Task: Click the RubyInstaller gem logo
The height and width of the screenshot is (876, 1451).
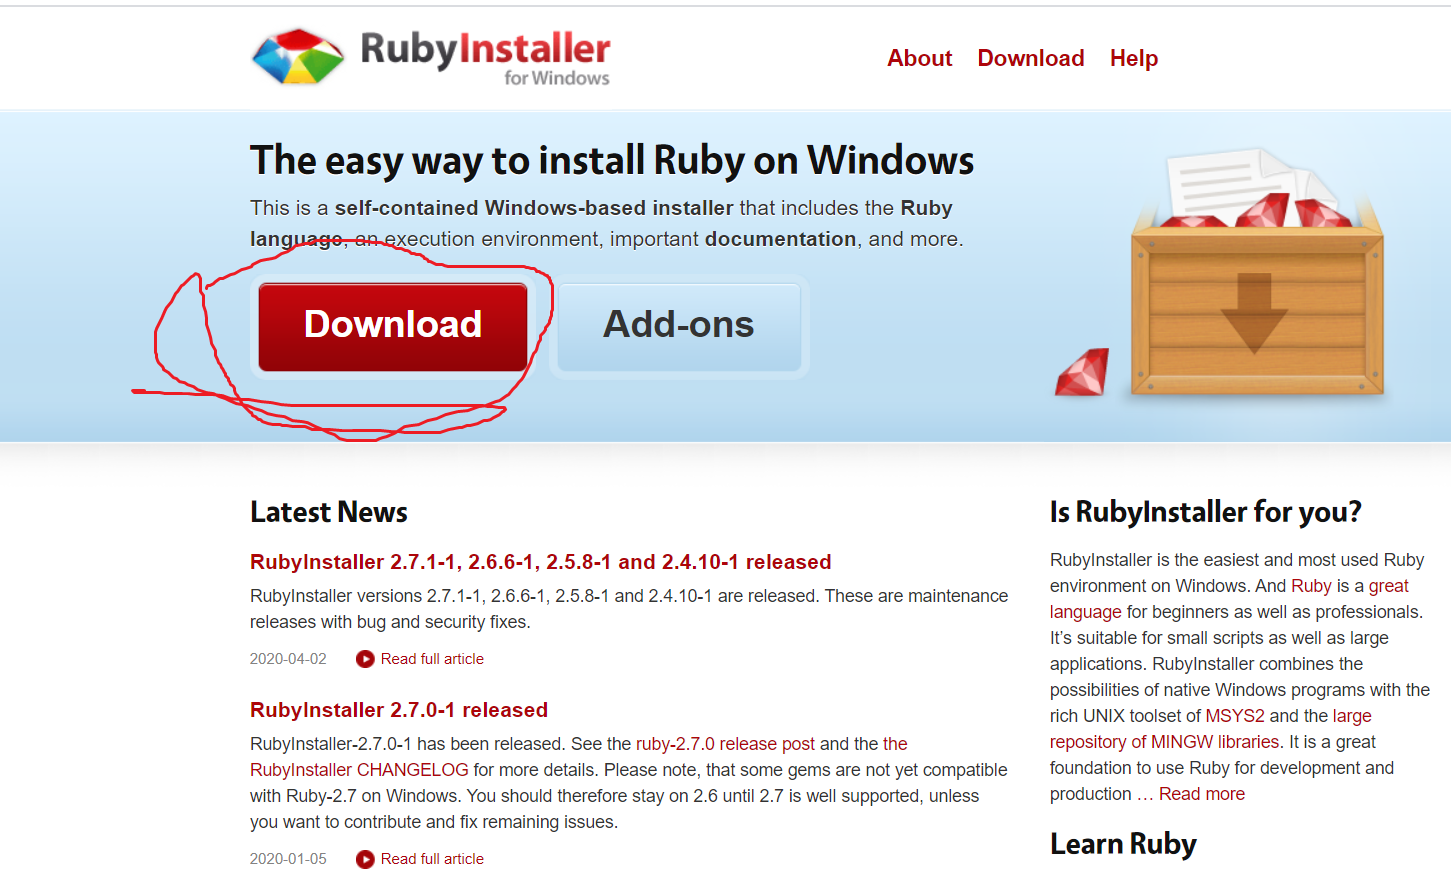Action: [x=298, y=56]
